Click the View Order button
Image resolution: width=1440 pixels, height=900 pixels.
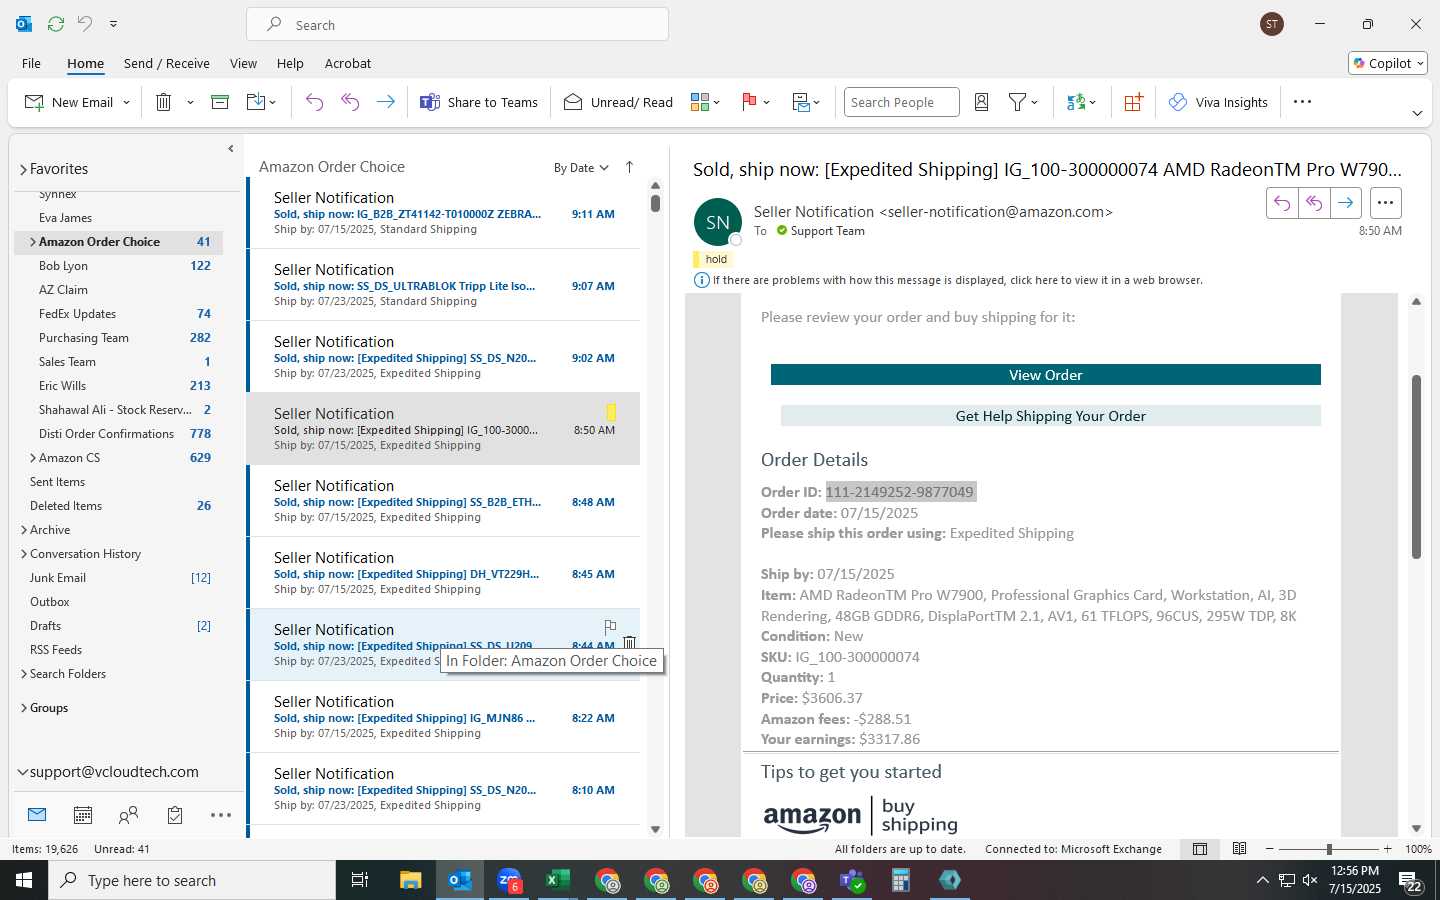point(1045,375)
